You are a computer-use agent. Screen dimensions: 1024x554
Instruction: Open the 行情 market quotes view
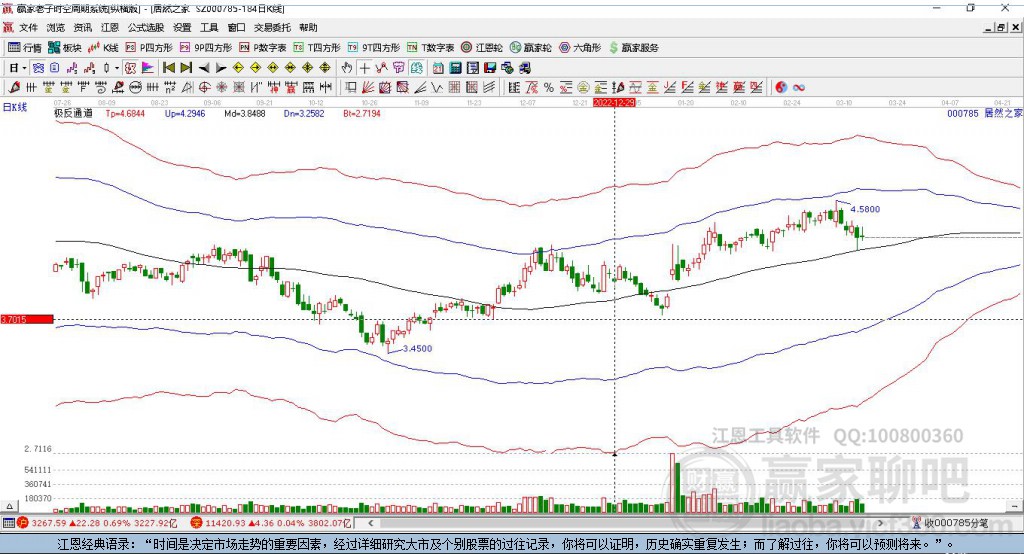coord(25,48)
